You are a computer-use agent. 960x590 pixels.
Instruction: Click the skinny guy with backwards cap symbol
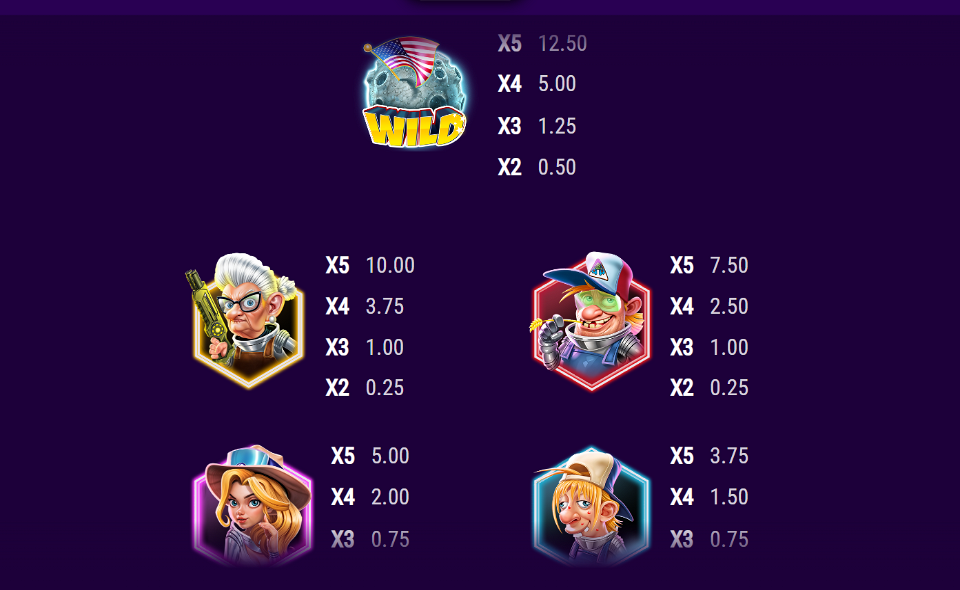click(591, 506)
